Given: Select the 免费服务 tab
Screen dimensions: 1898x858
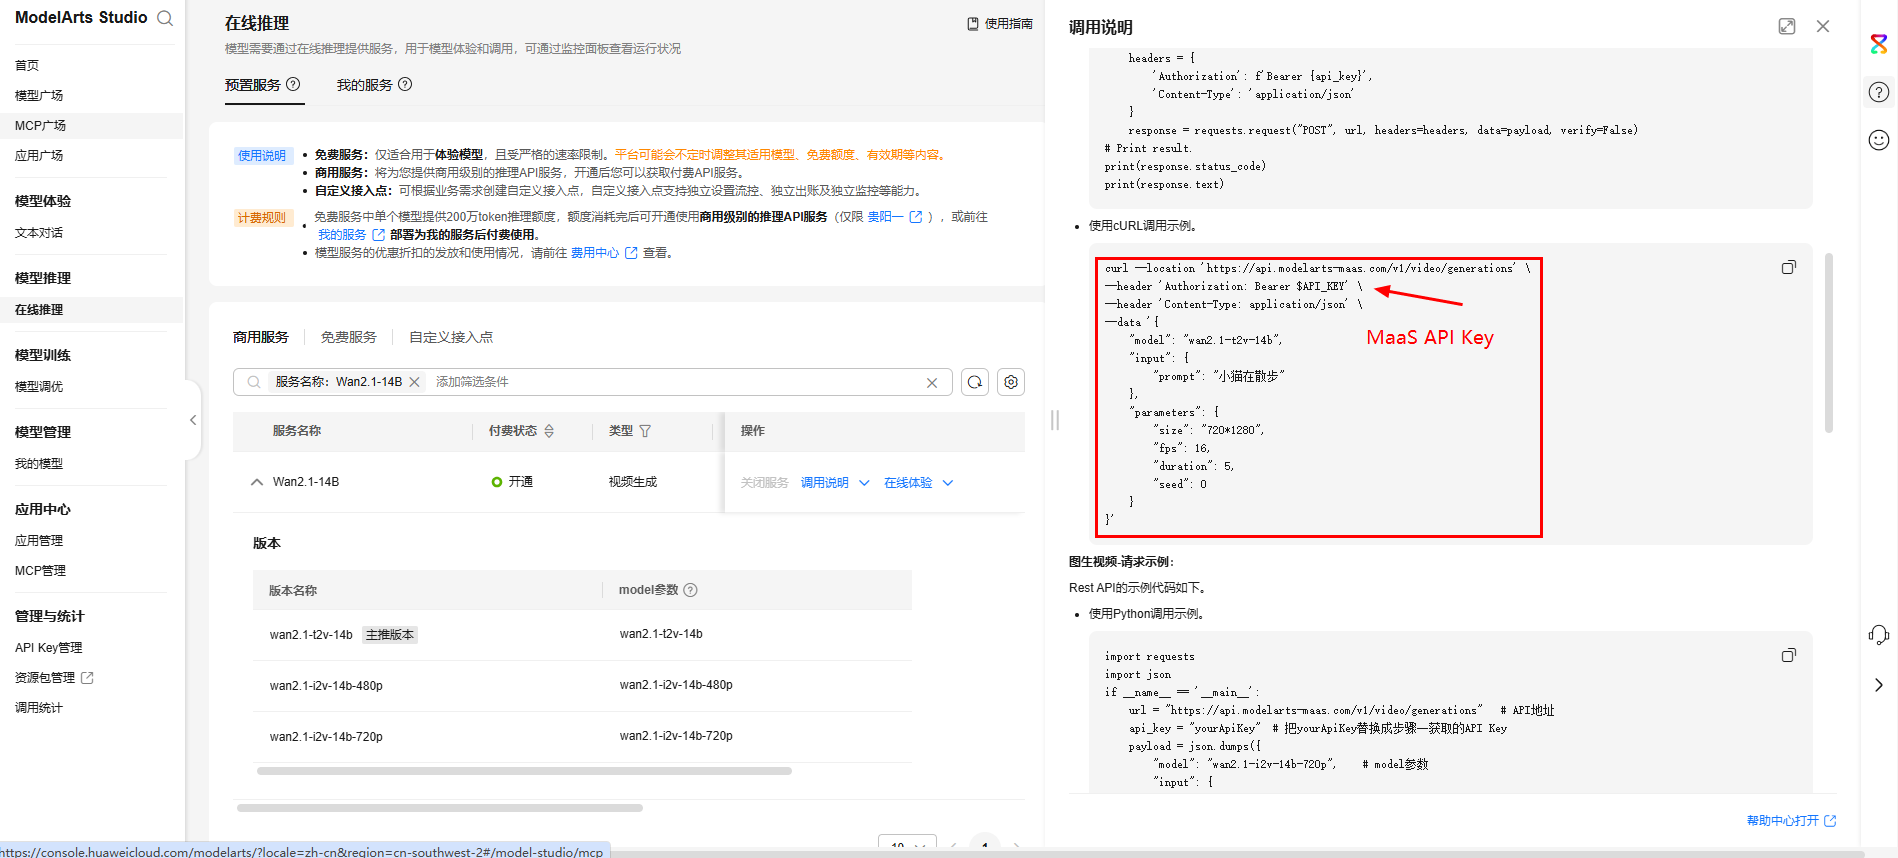Looking at the screenshot, I should click(348, 338).
